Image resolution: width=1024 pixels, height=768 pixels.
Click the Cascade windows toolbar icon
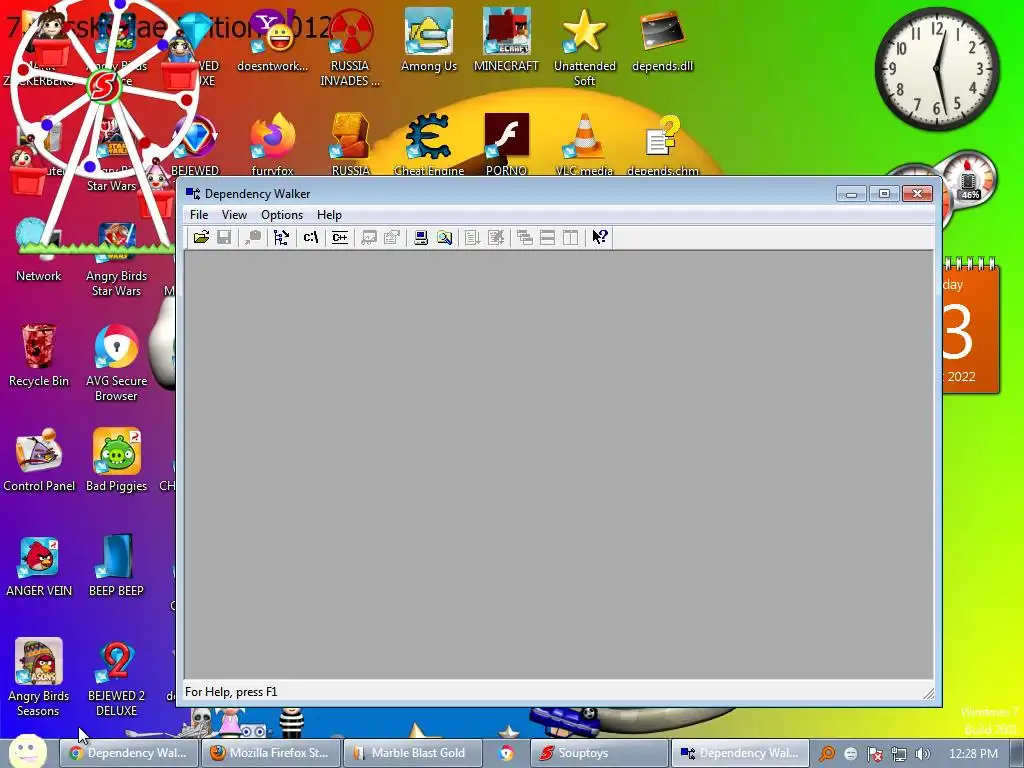[x=524, y=237]
